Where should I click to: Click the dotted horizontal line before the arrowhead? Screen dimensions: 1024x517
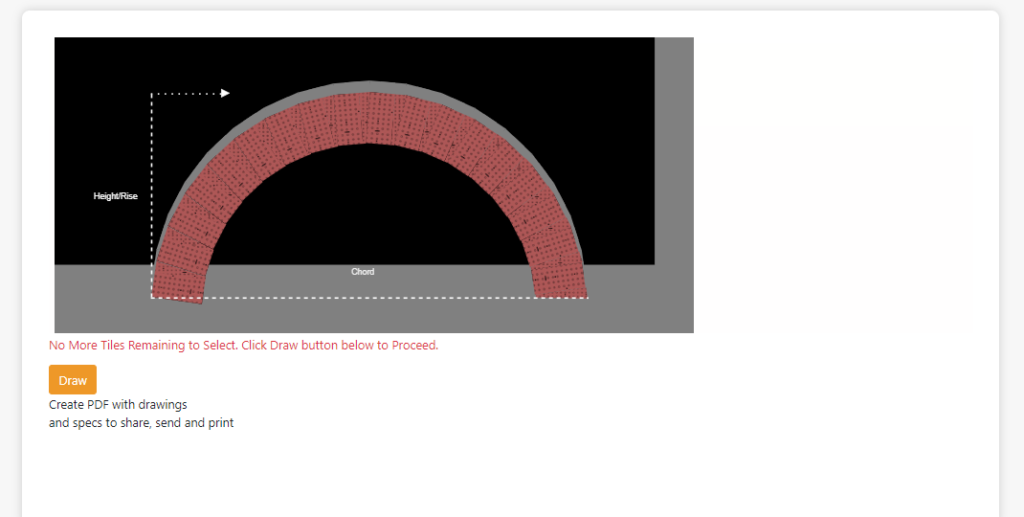[x=186, y=93]
